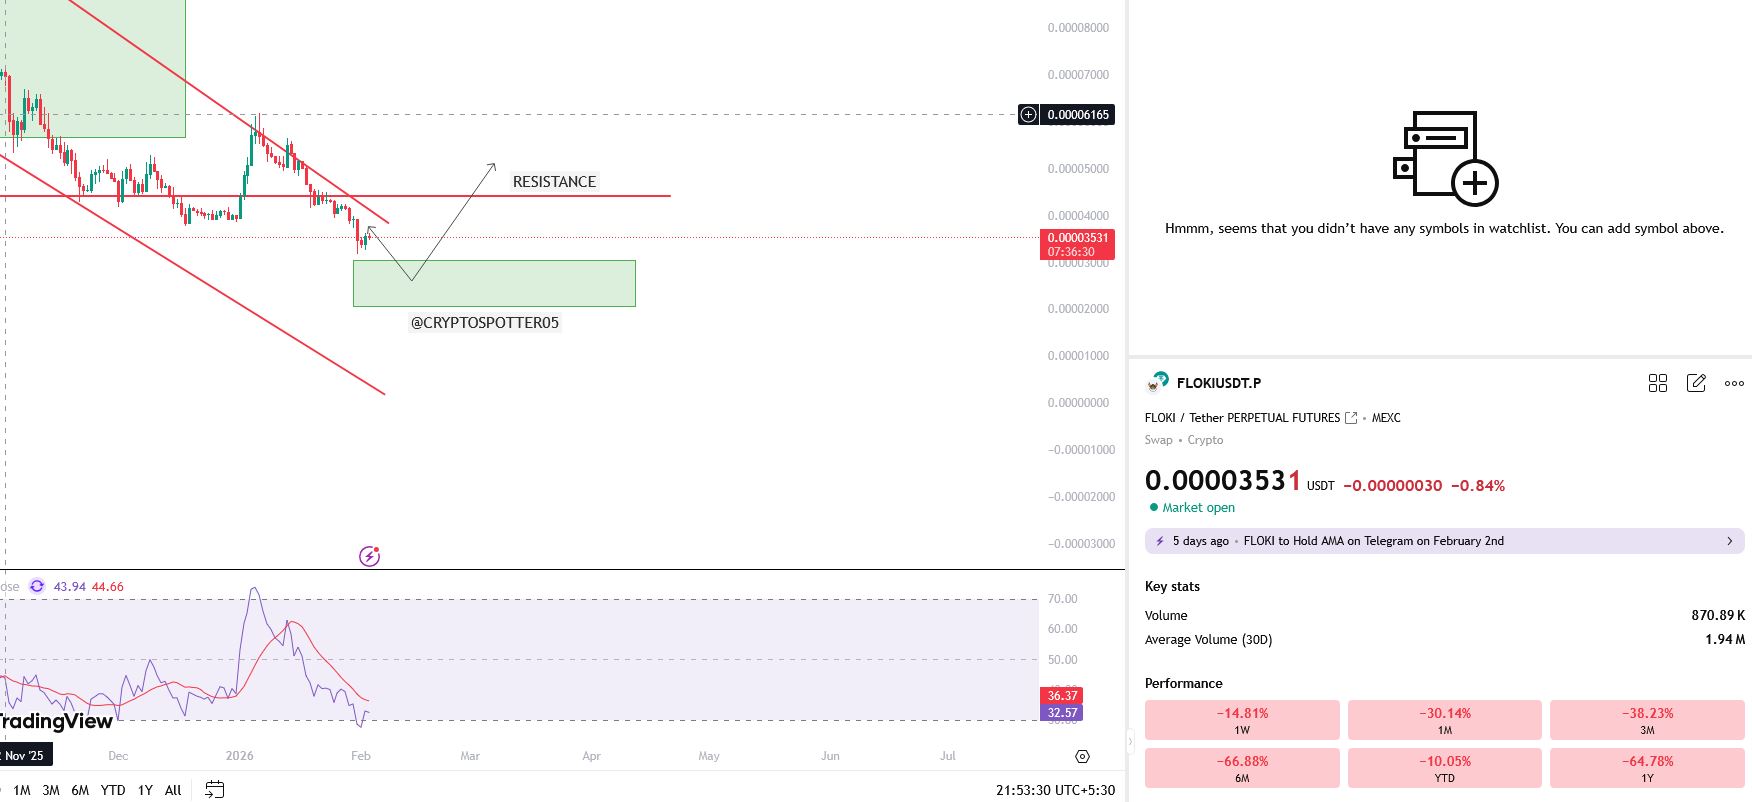The image size is (1752, 802).
Task: Click the Nov '25 date label on time axis
Action: click(24, 755)
